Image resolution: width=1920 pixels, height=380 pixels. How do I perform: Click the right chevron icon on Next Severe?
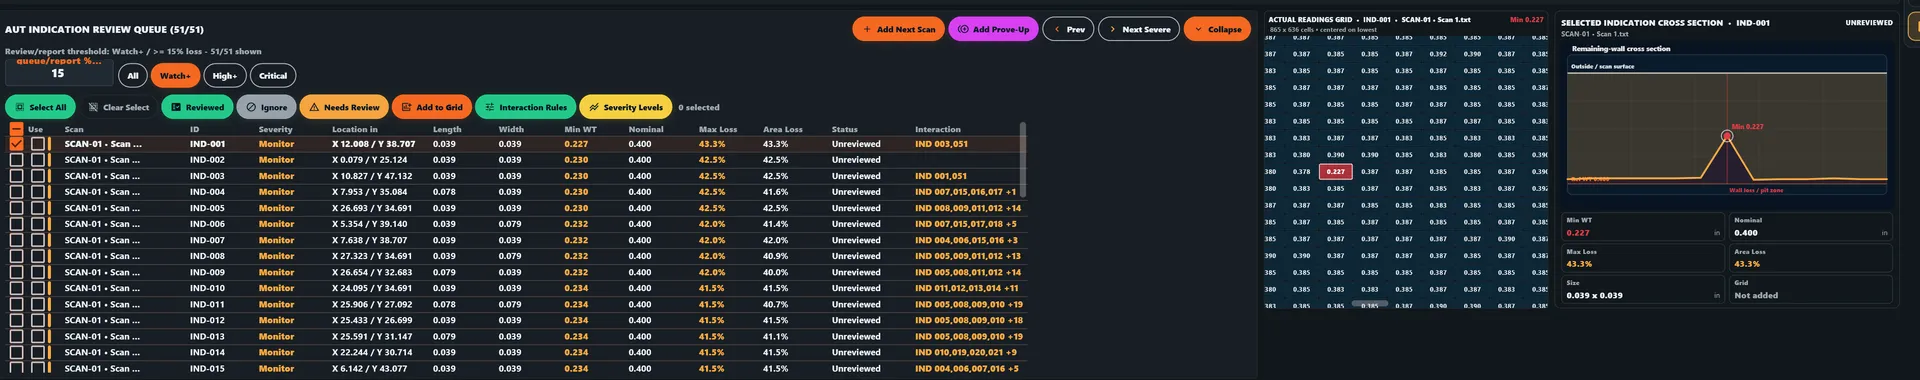(x=1112, y=30)
